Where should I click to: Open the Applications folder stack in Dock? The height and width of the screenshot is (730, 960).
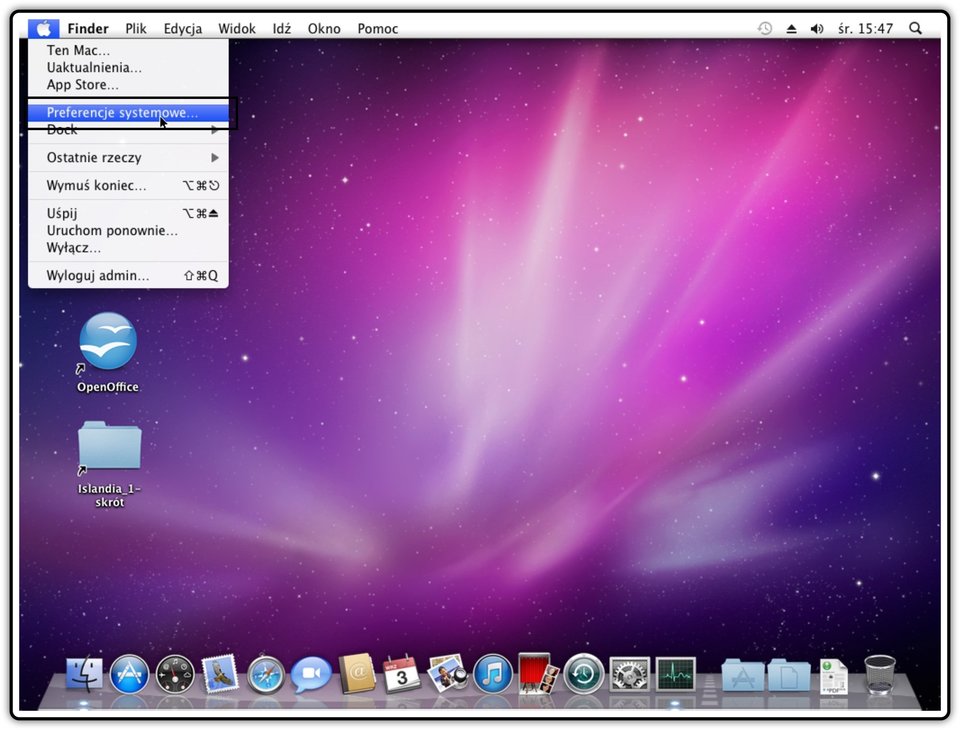tap(743, 675)
